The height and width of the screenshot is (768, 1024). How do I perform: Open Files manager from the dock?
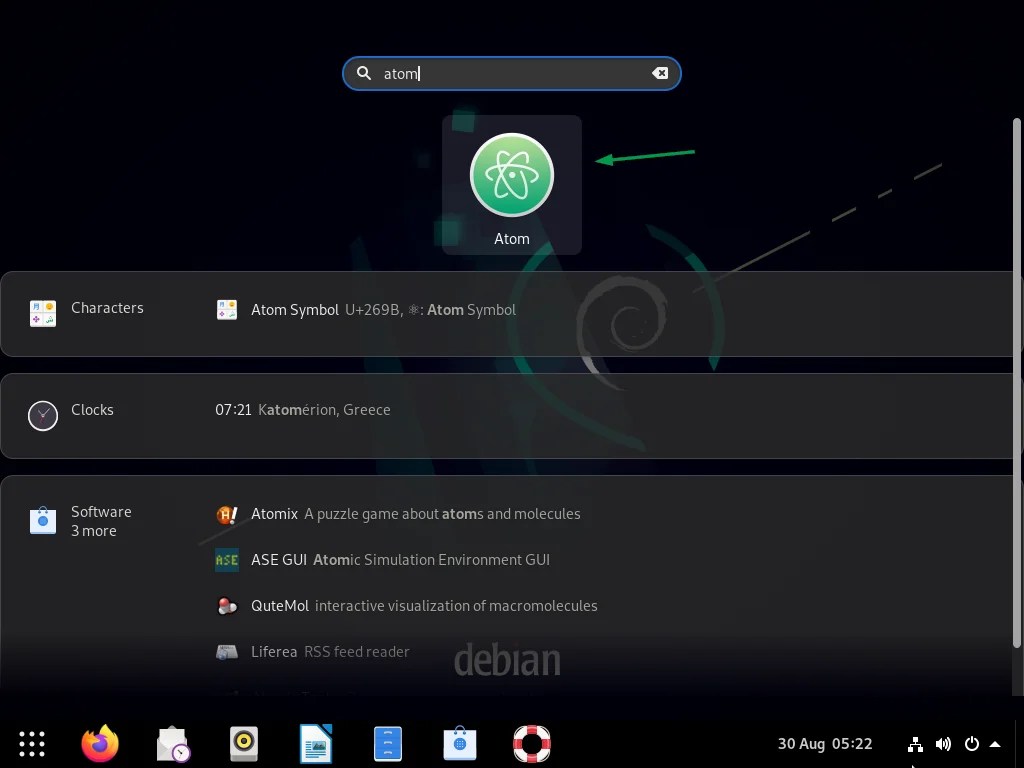[388, 744]
